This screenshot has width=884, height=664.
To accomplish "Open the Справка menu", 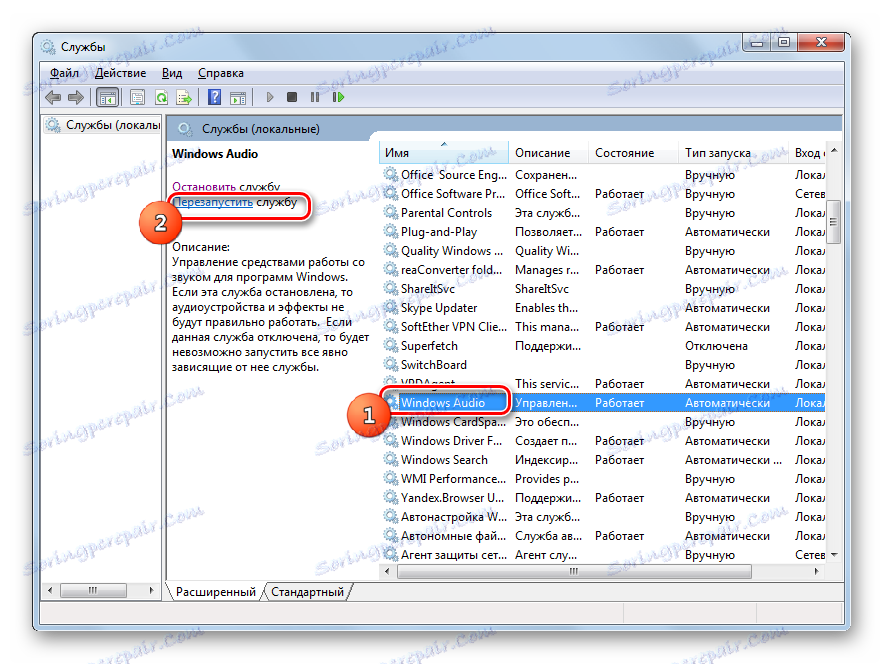I will pos(220,73).
